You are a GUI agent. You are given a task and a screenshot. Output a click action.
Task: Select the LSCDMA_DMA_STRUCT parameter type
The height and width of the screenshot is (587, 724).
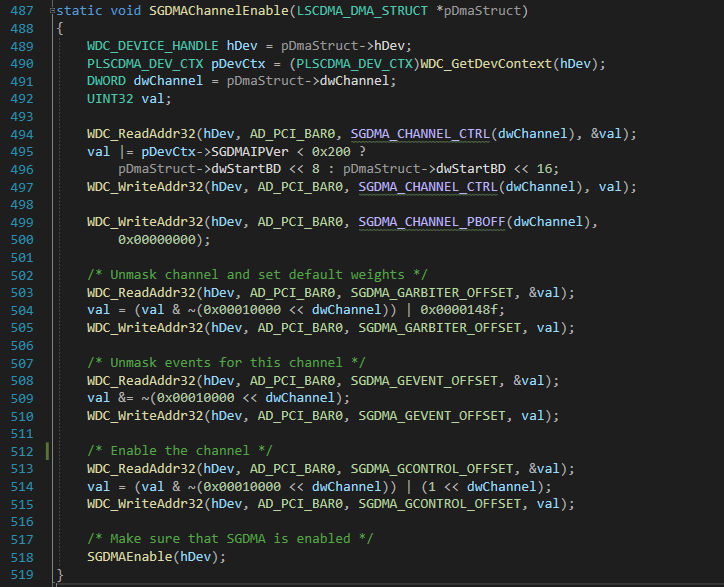pos(362,11)
